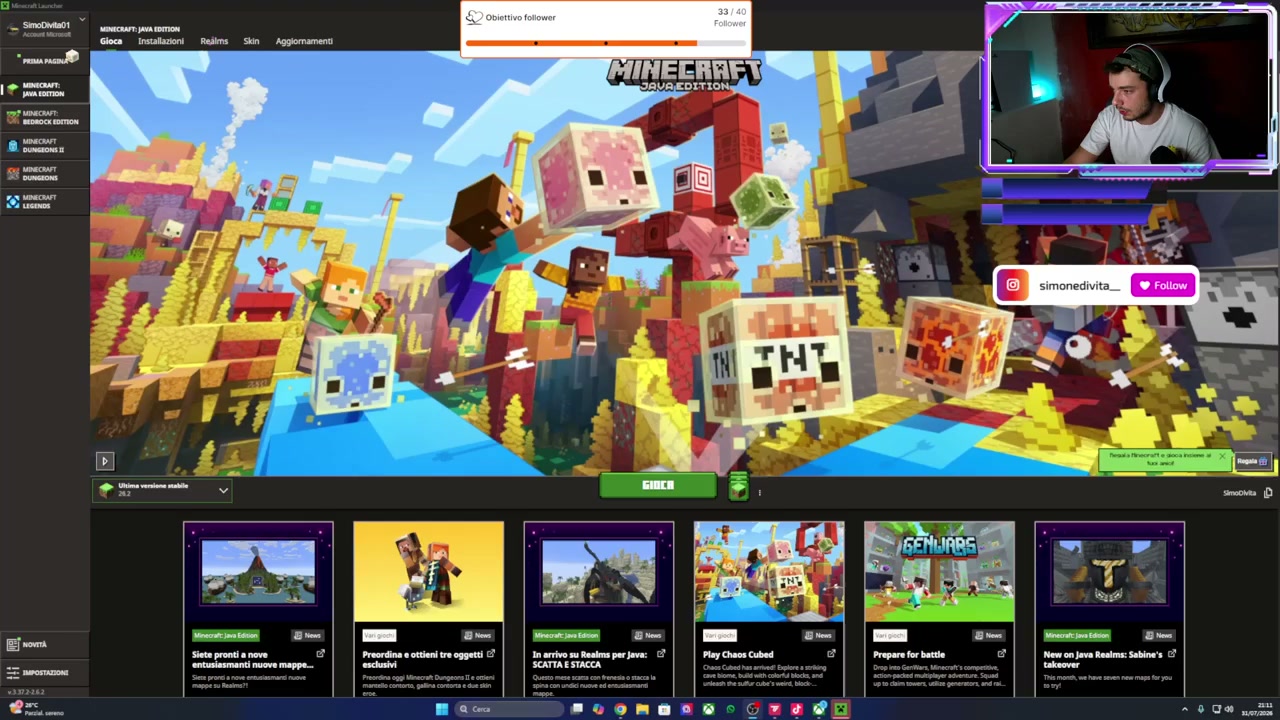Open 'Preordina e ottieni tre oggetti' news thumbnail
1280x720 pixels.
[428, 572]
